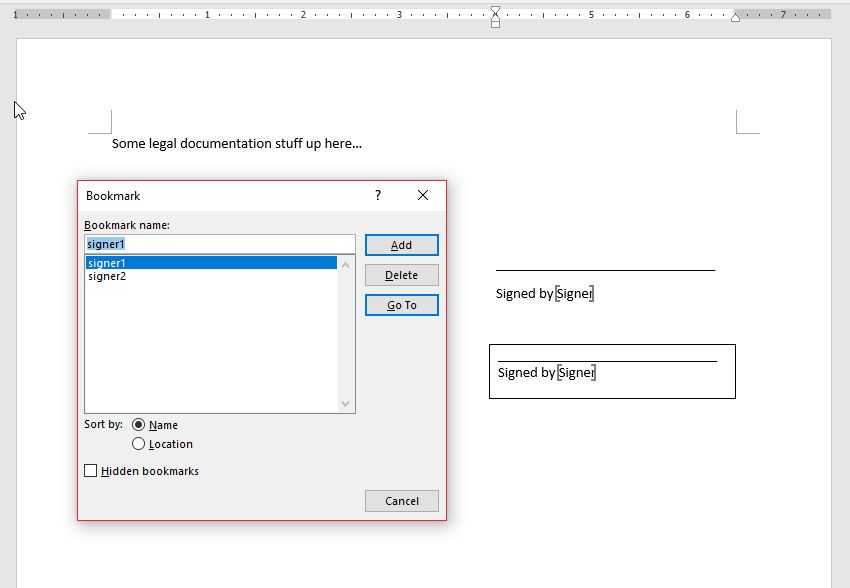Screen dimensions: 850x588
Task: Click the bookmark list scroll up arrow
Action: 346,264
